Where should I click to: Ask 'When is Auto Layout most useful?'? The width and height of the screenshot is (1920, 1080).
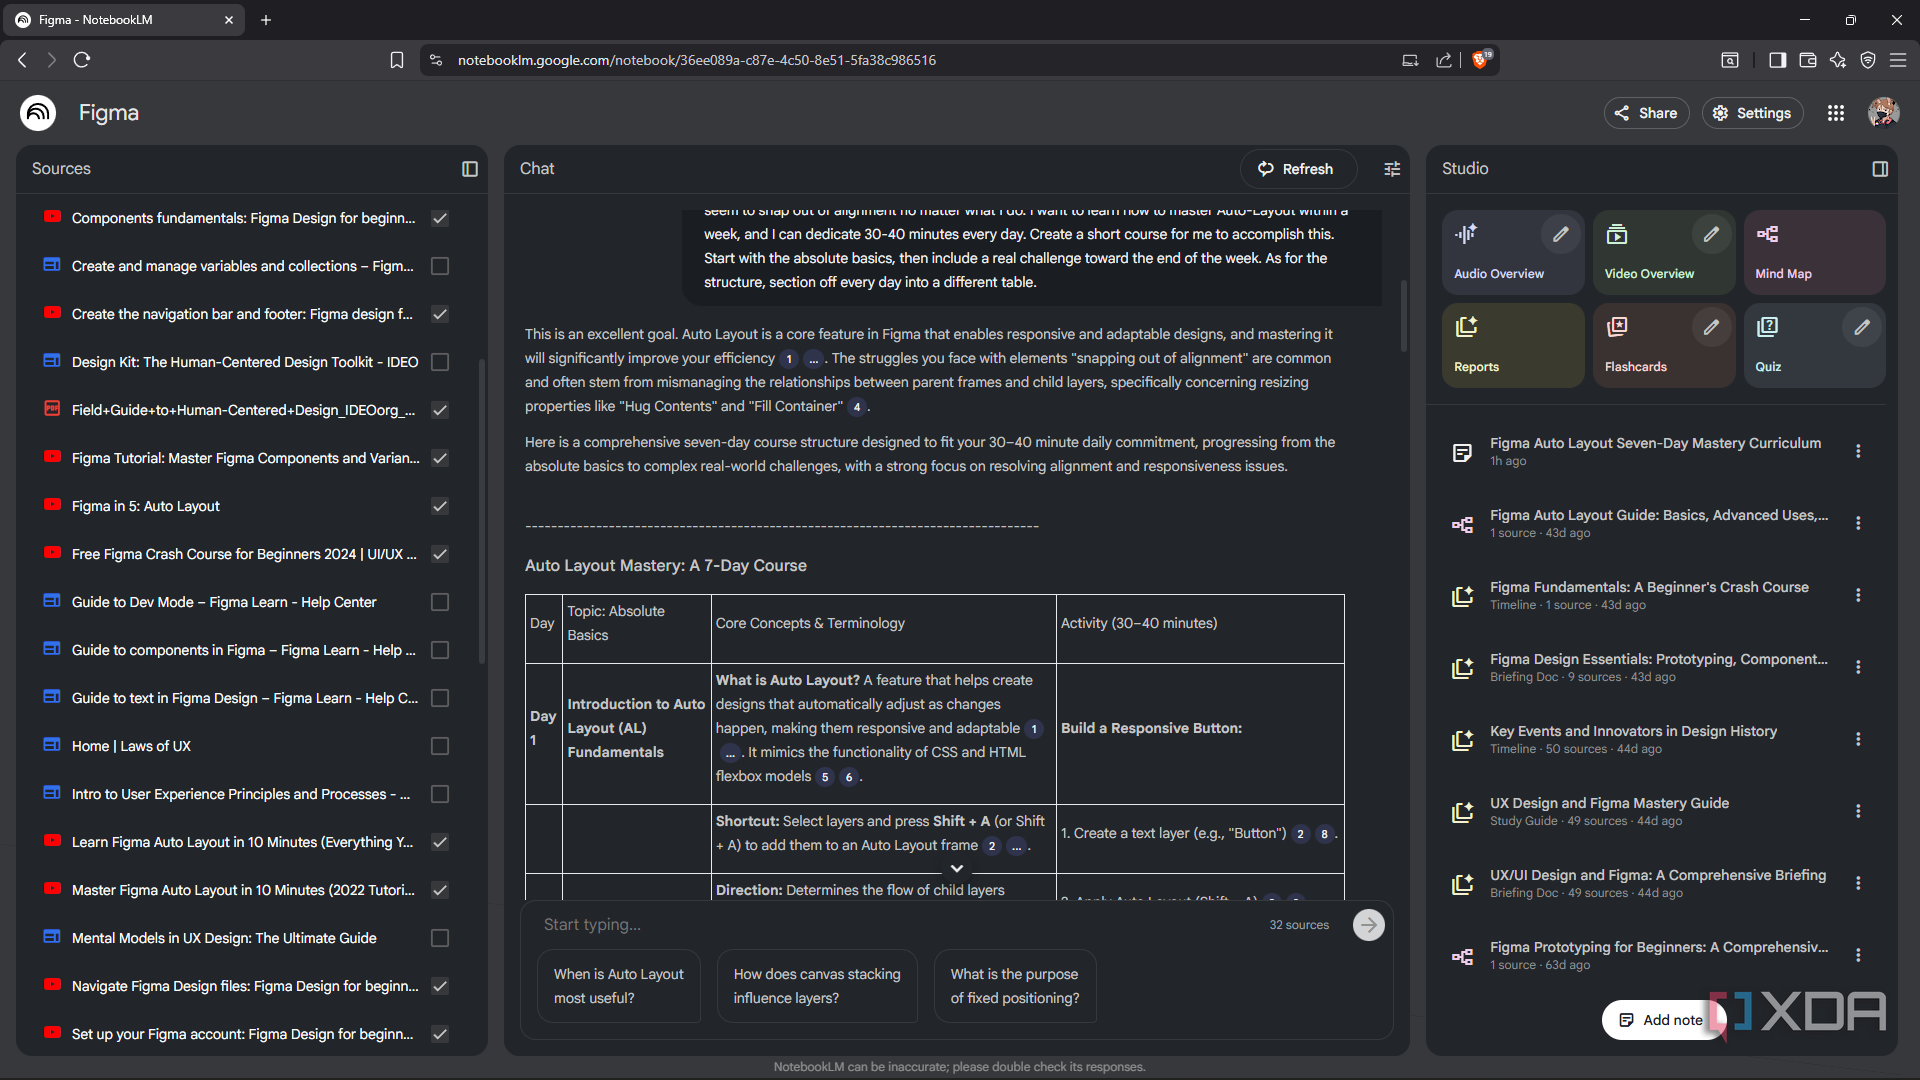pyautogui.click(x=619, y=986)
